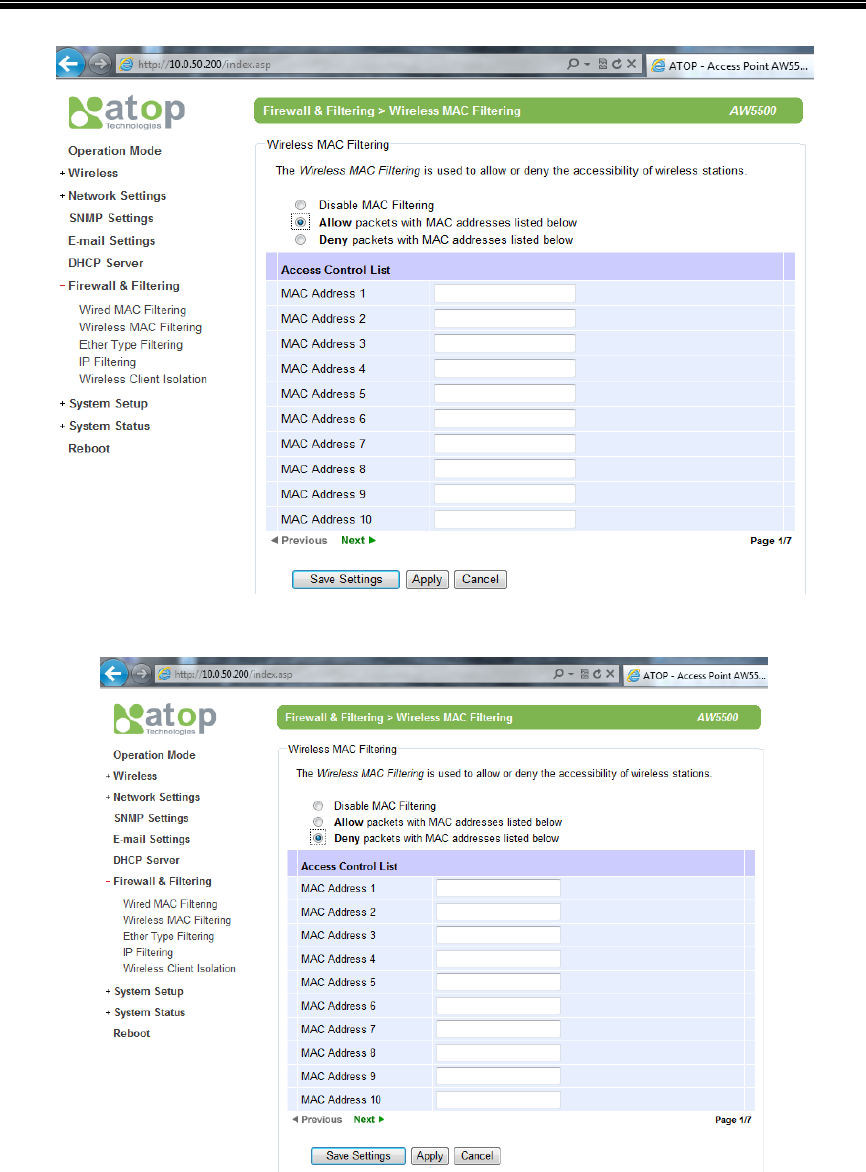Select Deny packets radio in upper window

tap(300, 240)
